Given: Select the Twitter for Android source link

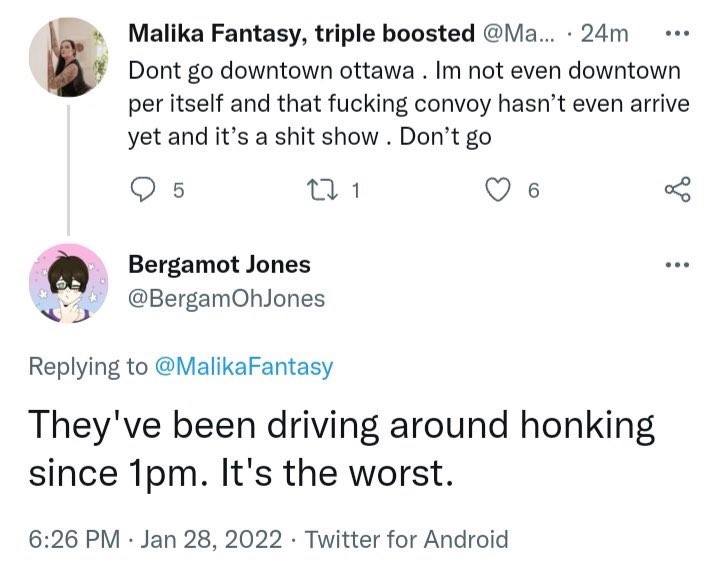Looking at the screenshot, I should pos(406,540).
